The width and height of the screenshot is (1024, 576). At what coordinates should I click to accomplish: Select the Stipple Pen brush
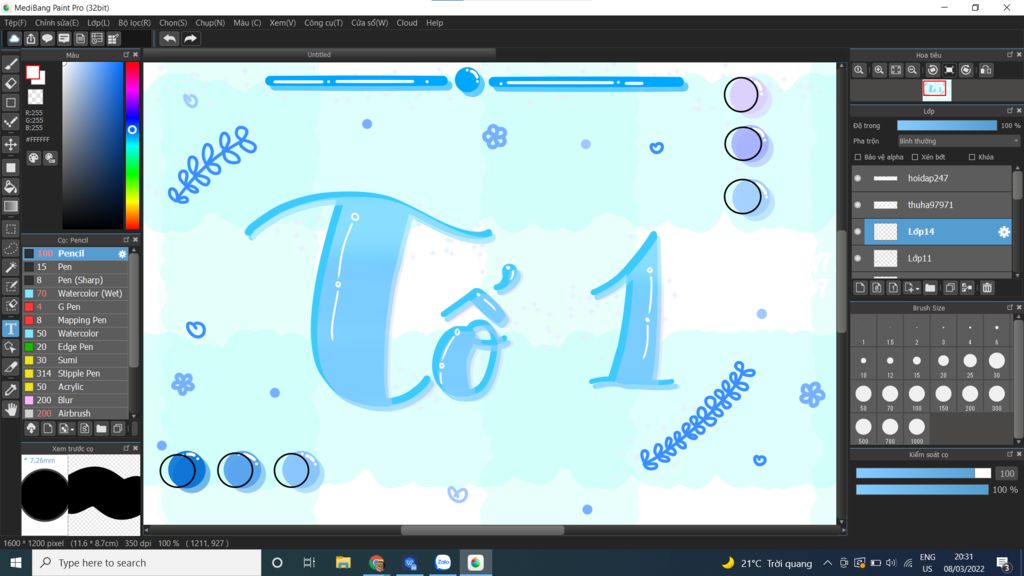76,374
